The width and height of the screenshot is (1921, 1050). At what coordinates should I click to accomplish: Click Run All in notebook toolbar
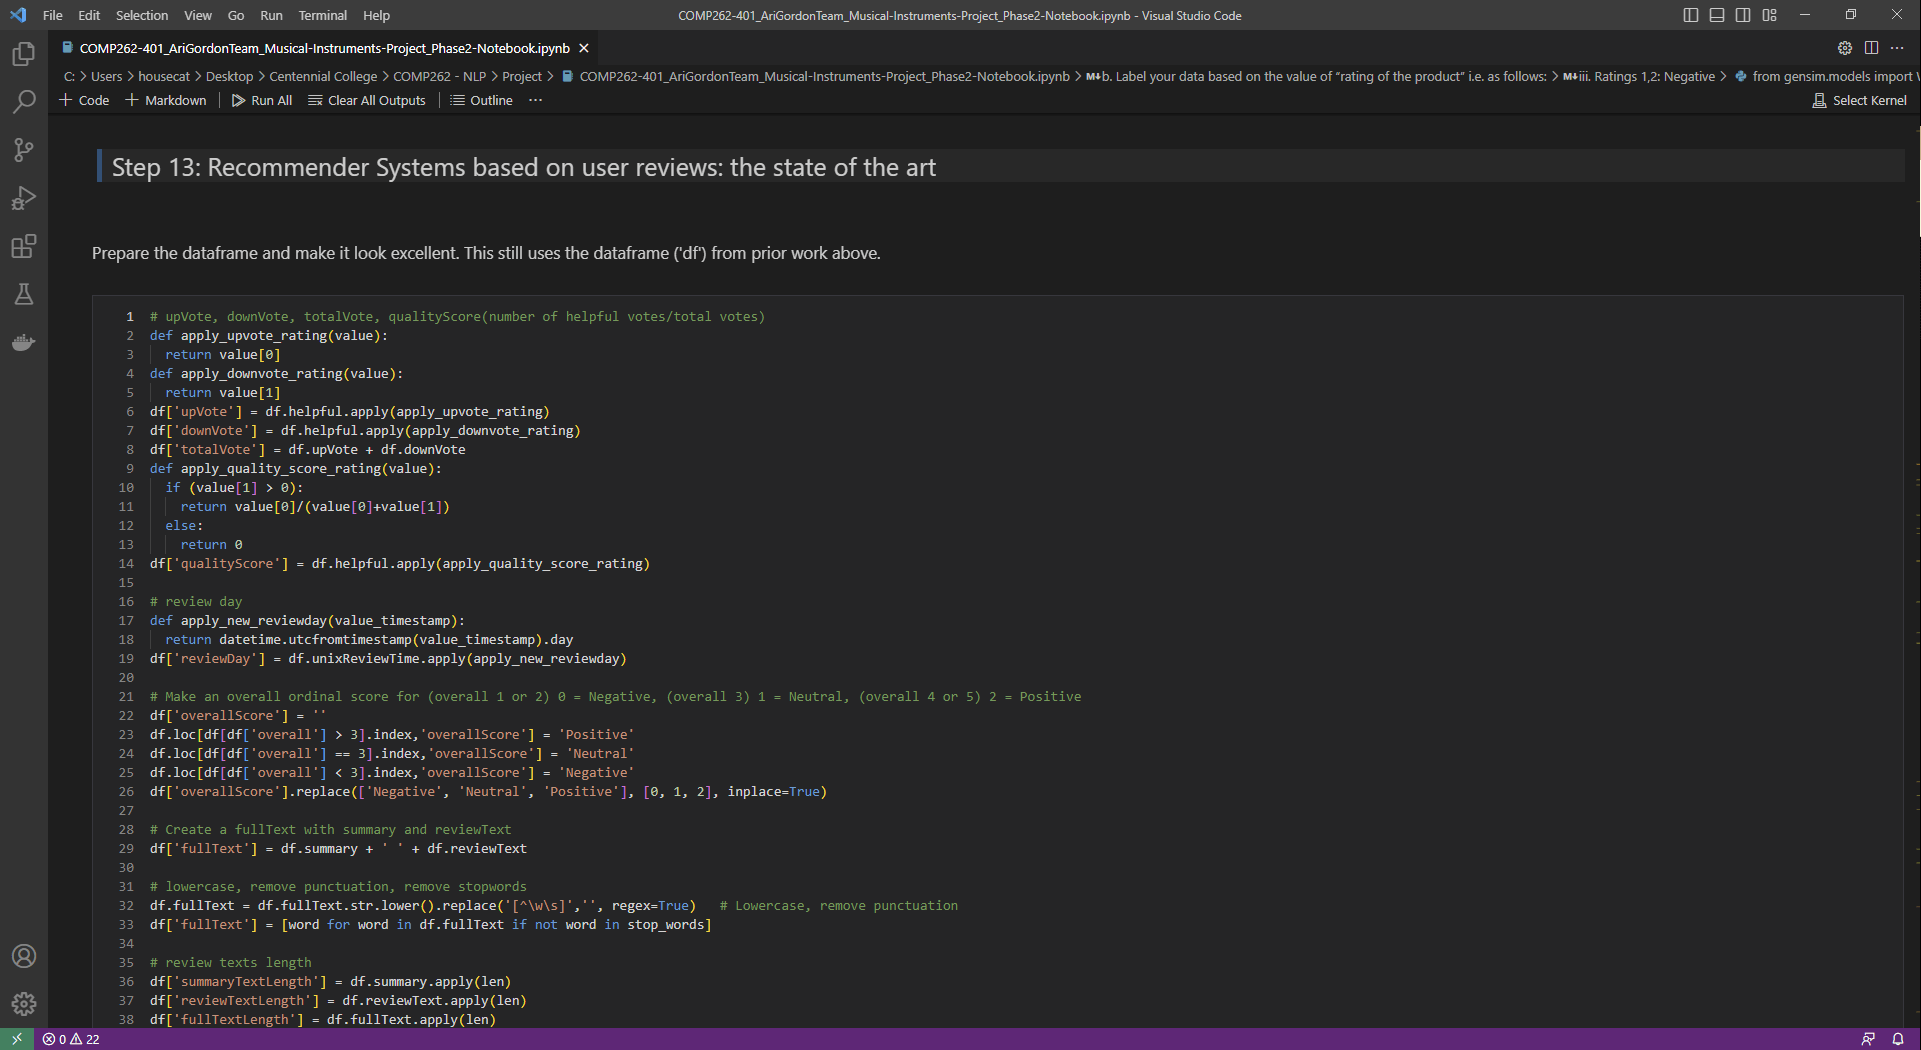[262, 100]
